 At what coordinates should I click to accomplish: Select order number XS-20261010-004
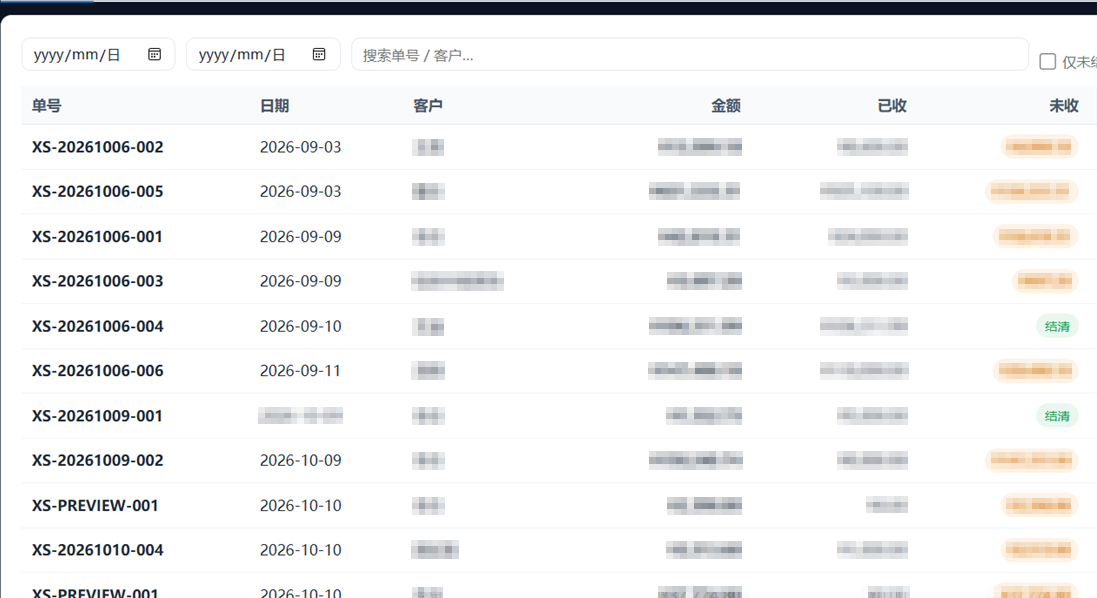click(97, 550)
